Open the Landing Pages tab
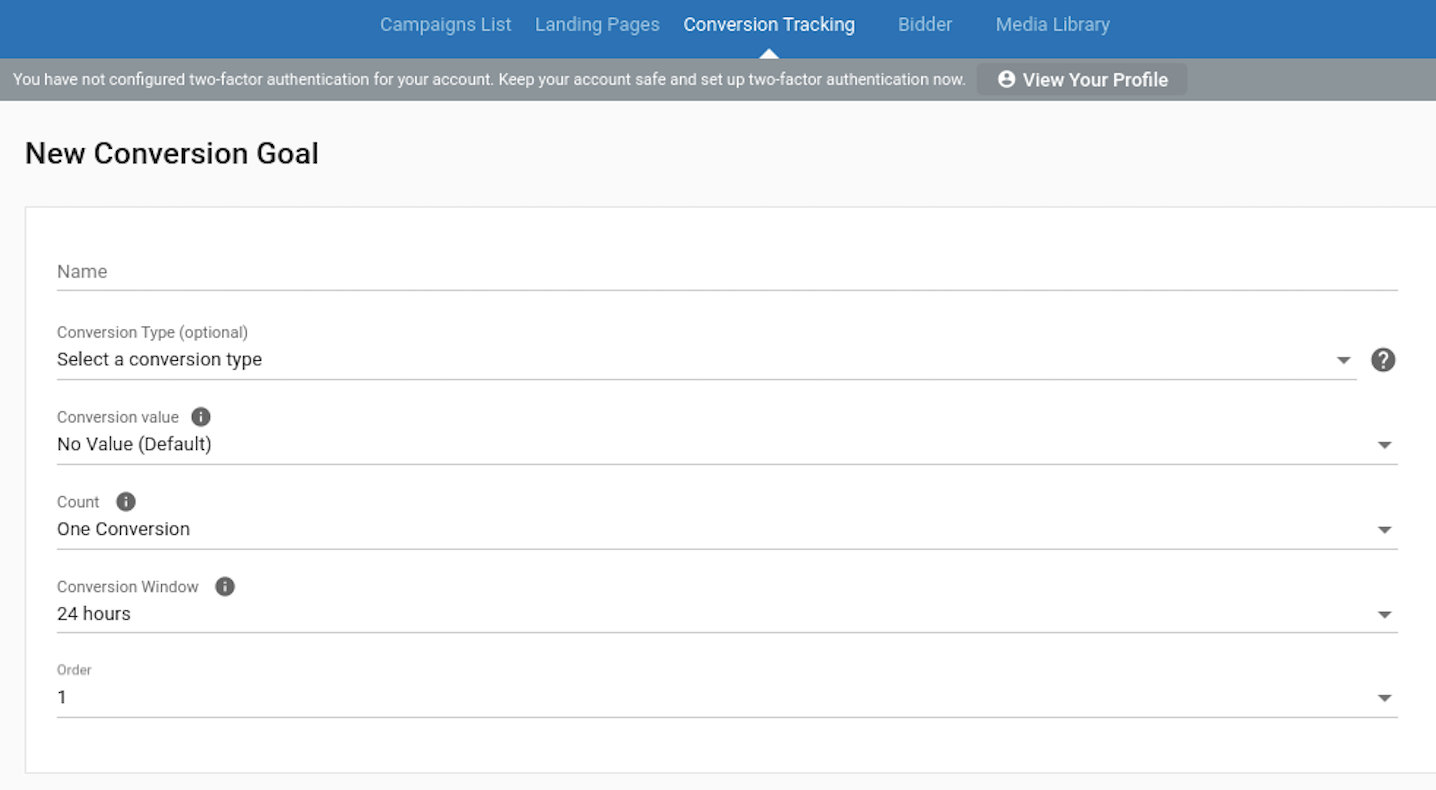This screenshot has width=1436, height=790. pos(597,24)
